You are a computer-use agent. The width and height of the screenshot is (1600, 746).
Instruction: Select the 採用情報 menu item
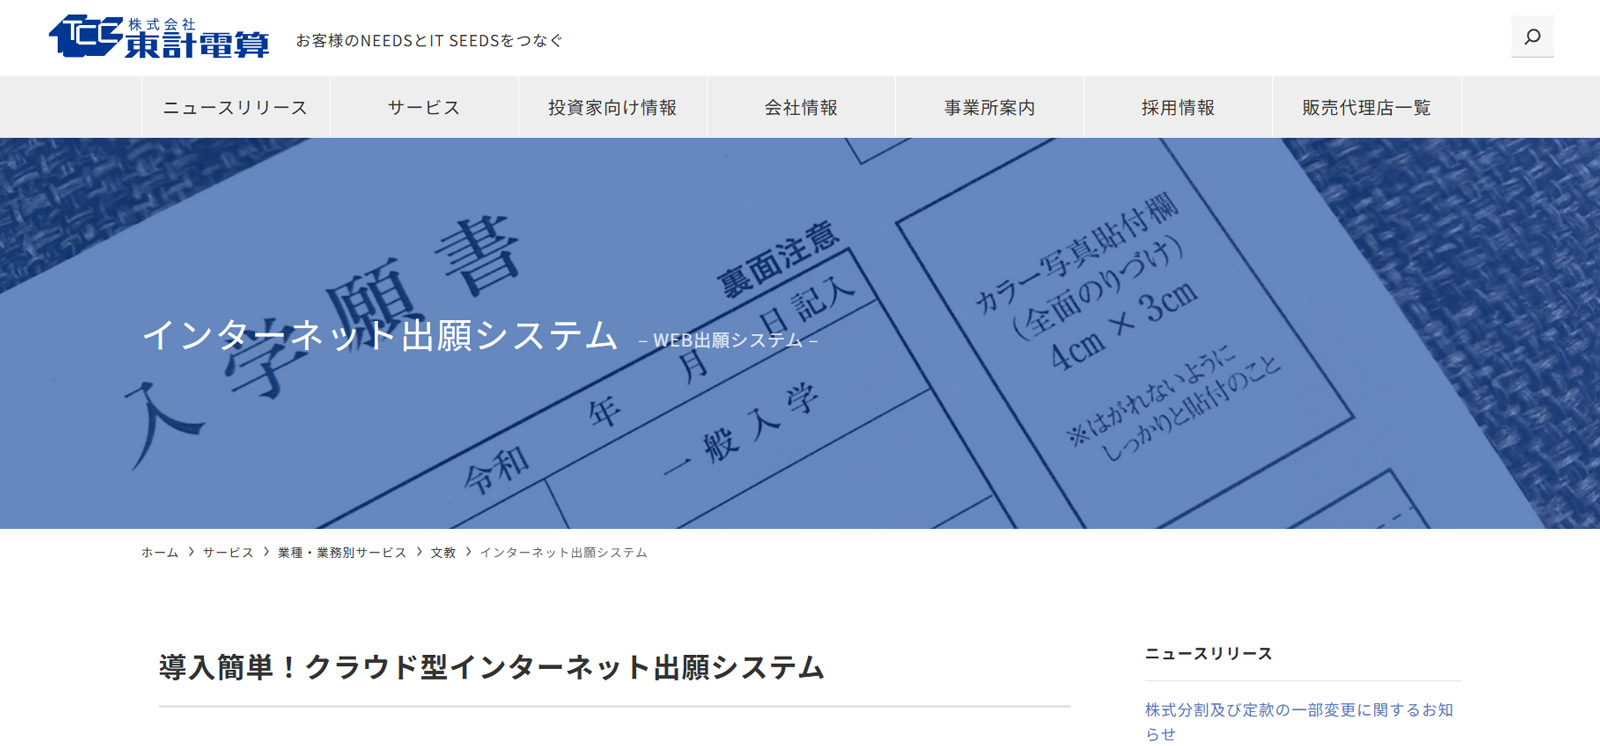1178,107
